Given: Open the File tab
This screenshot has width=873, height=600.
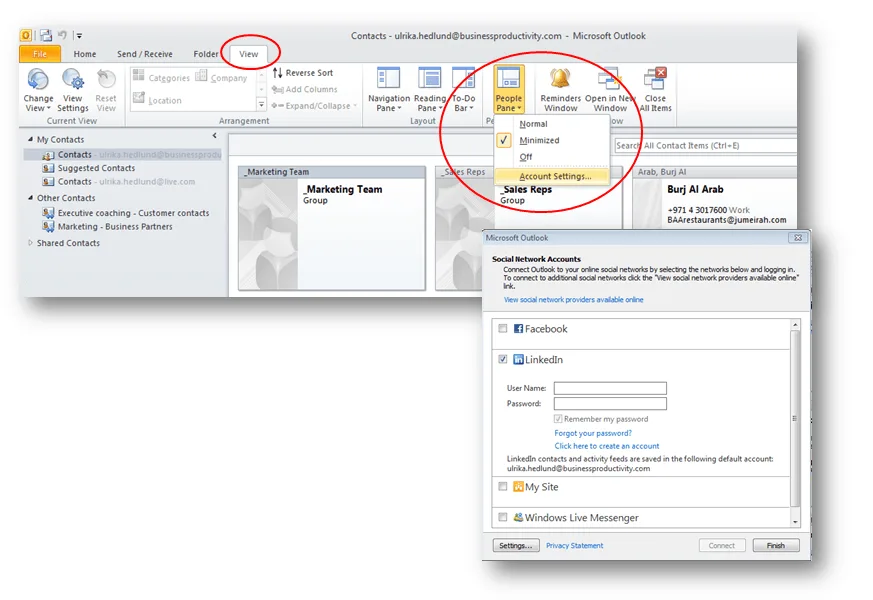Looking at the screenshot, I should click(x=40, y=54).
